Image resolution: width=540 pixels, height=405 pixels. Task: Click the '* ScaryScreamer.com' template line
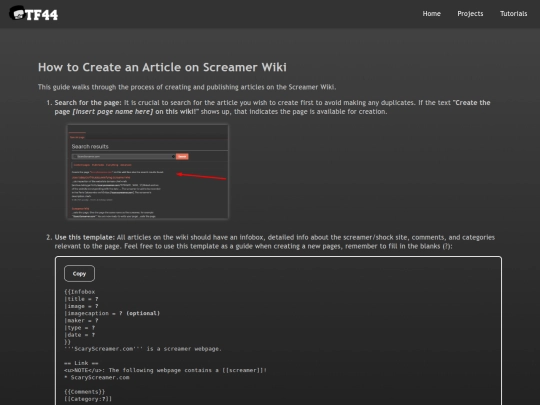pyautogui.click(x=97, y=377)
